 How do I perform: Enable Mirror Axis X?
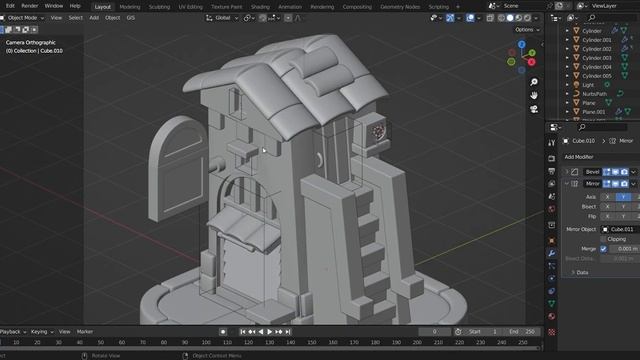coord(607,197)
